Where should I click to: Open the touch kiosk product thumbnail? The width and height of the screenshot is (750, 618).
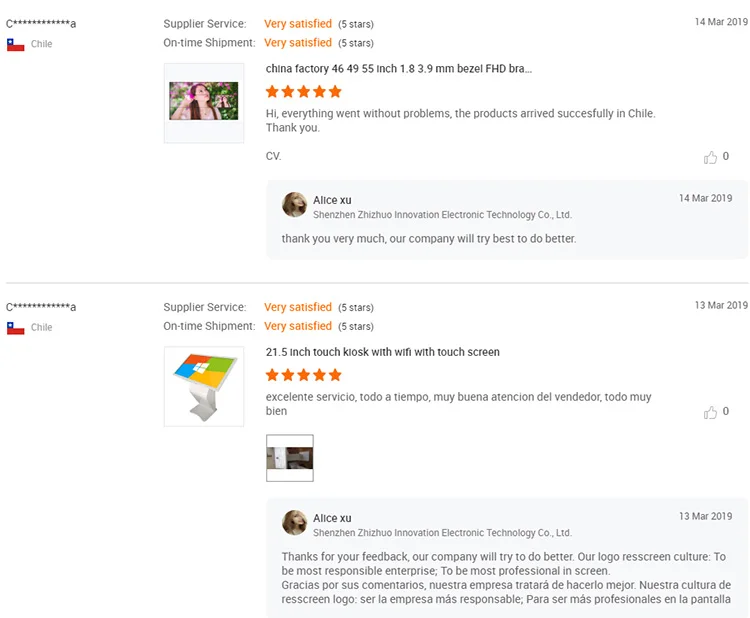pyautogui.click(x=204, y=386)
